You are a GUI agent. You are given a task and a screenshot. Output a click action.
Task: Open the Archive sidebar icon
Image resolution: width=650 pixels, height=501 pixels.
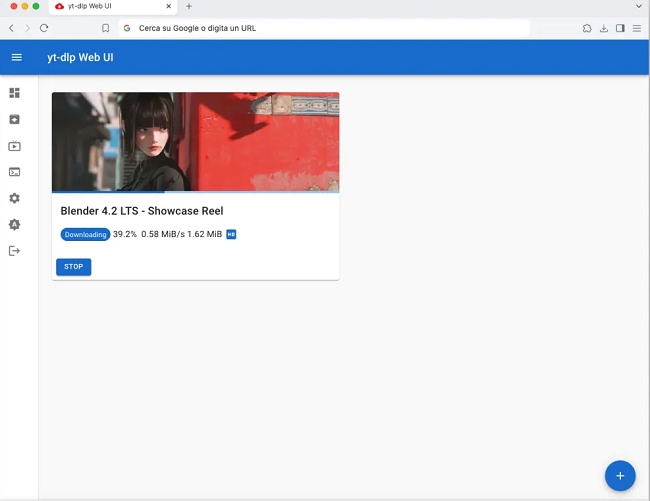[x=14, y=119]
